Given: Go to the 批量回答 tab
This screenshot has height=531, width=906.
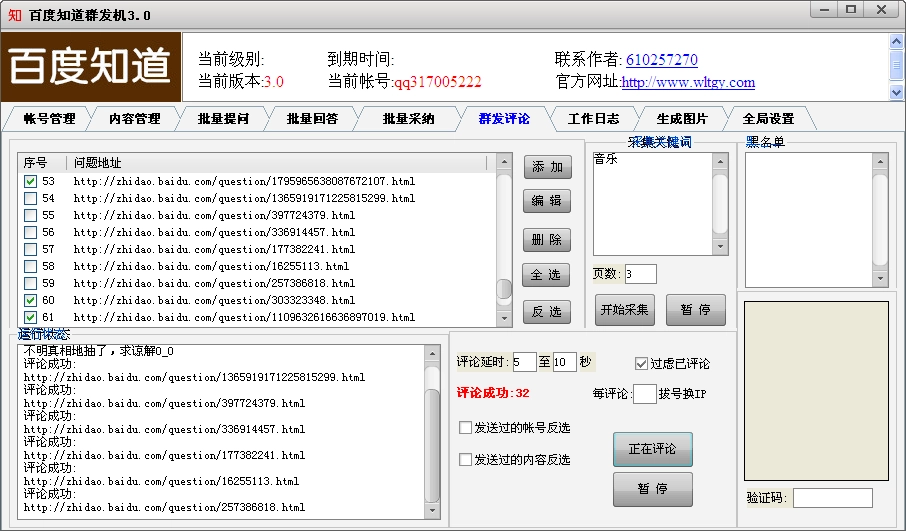Looking at the screenshot, I should [x=312, y=118].
